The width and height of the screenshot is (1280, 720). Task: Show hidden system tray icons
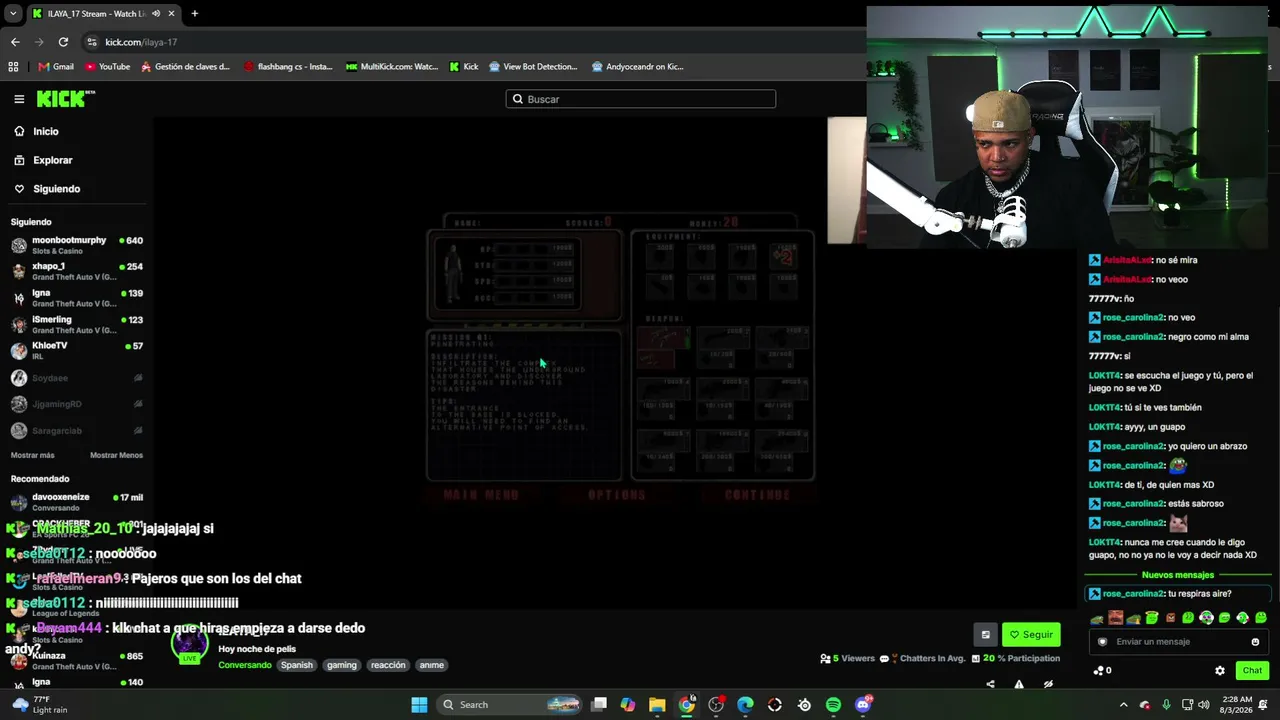click(x=1123, y=705)
